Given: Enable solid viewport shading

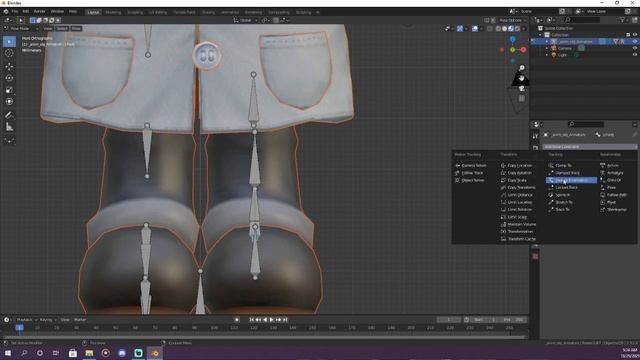Looking at the screenshot, I should 504,29.
